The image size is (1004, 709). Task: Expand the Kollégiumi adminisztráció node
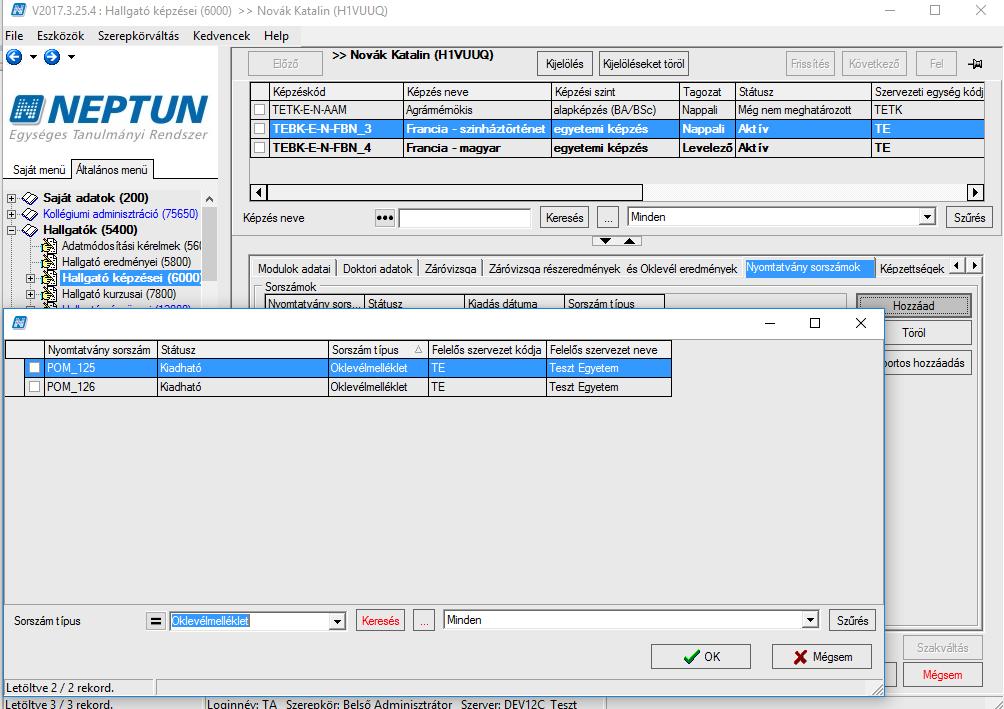[12, 214]
